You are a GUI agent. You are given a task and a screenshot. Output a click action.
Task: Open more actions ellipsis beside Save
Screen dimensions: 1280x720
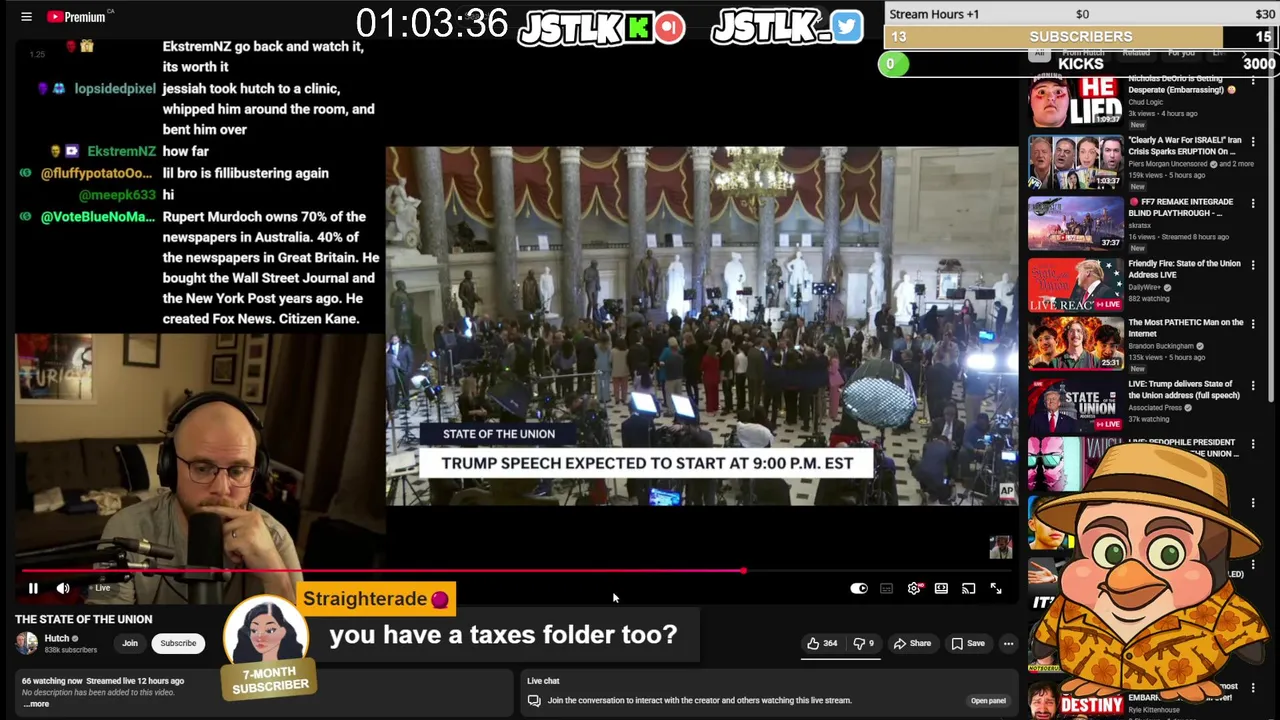pyautogui.click(x=1008, y=644)
